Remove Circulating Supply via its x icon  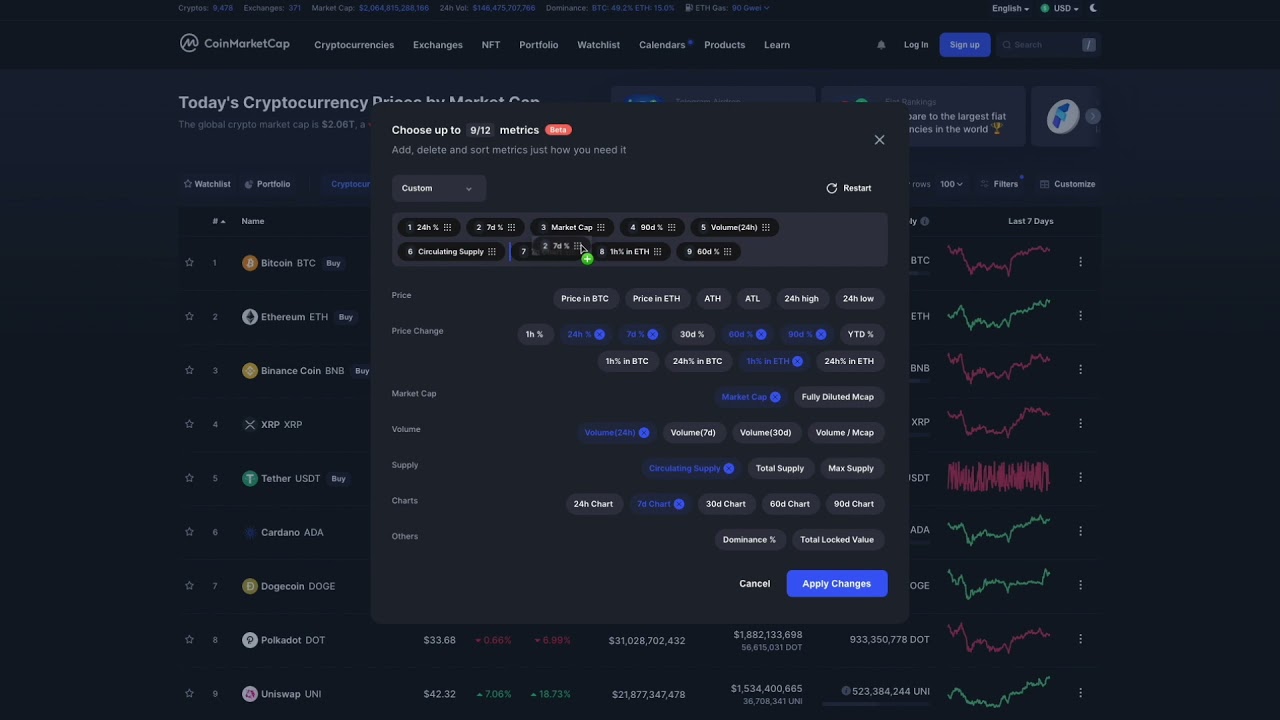point(728,468)
